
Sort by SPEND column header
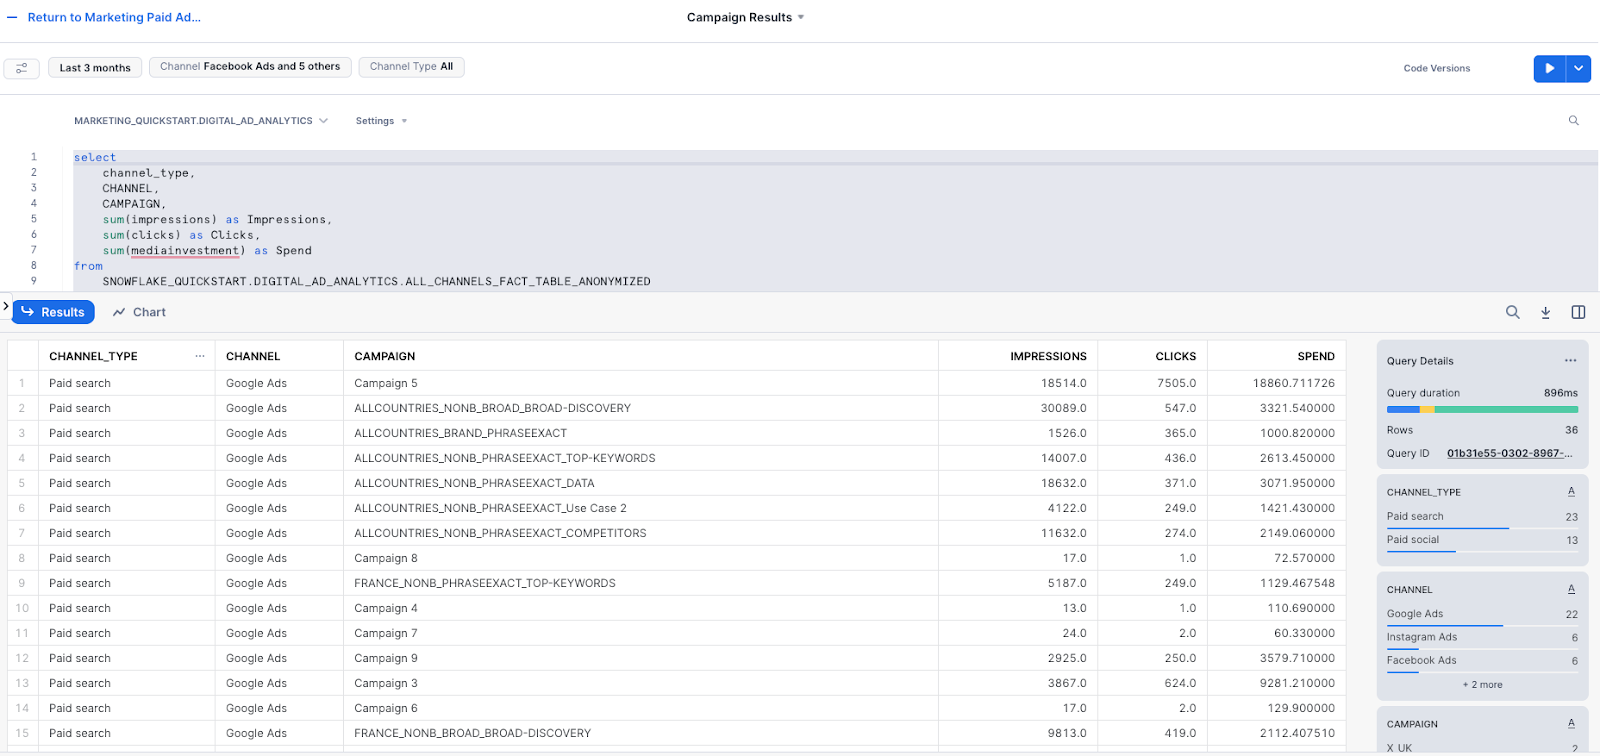pyautogui.click(x=1316, y=356)
